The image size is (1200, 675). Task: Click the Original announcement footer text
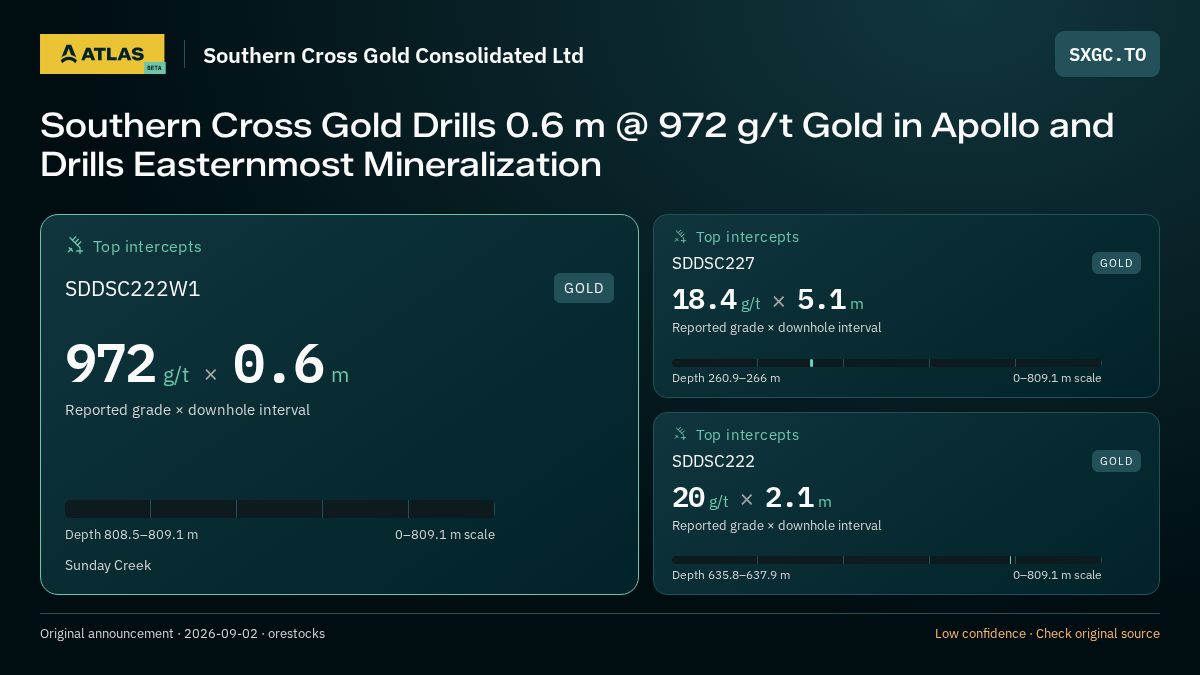tap(182, 634)
